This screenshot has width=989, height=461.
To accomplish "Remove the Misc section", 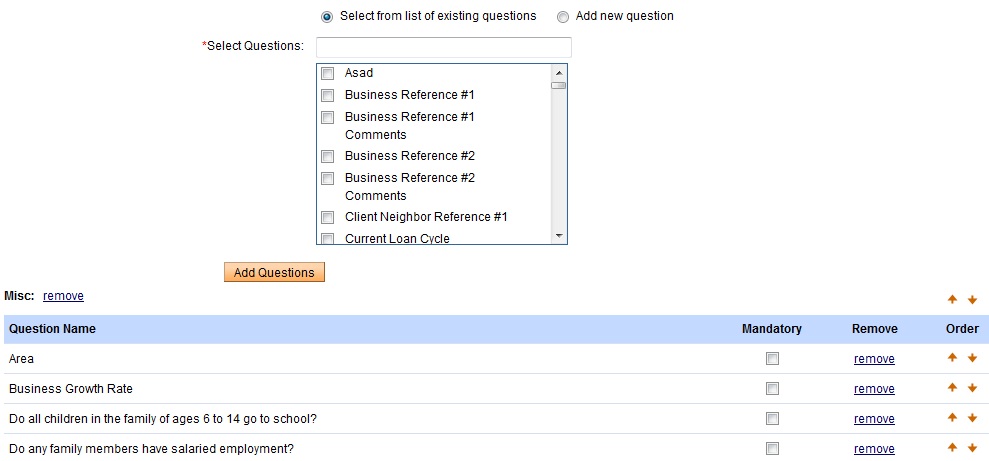I will pyautogui.click(x=63, y=296).
